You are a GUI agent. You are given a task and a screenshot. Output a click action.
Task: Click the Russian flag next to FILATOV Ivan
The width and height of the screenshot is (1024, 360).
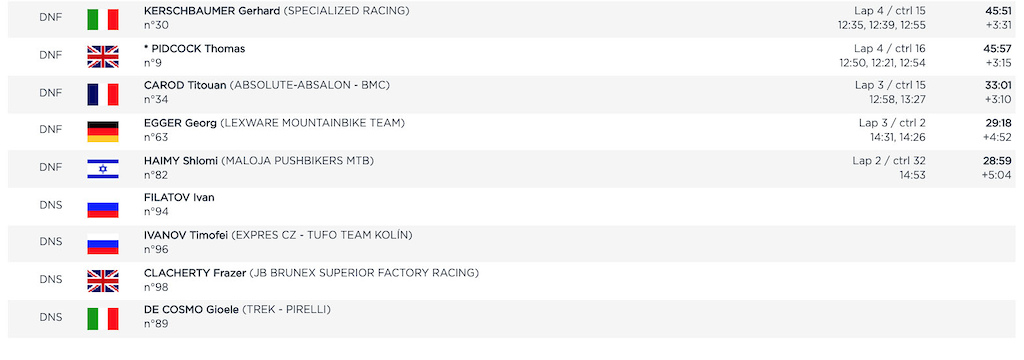(103, 207)
